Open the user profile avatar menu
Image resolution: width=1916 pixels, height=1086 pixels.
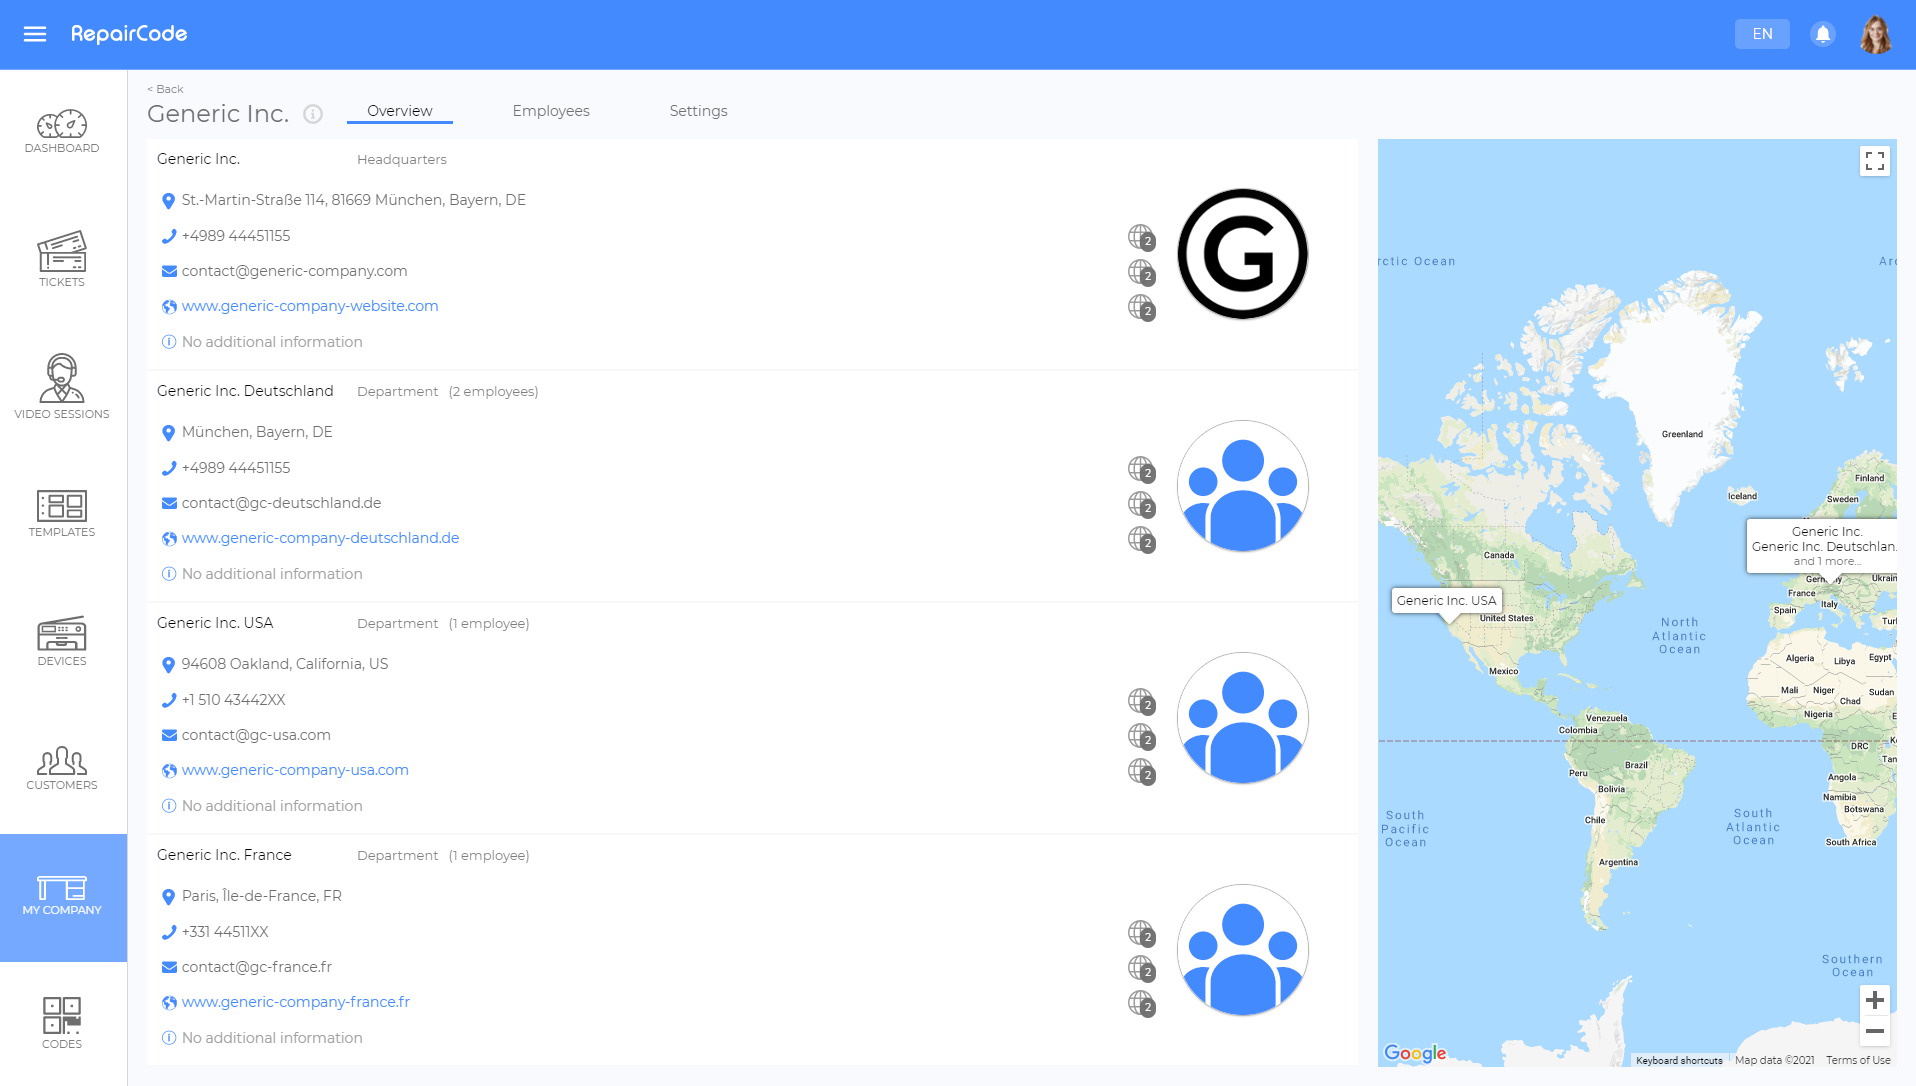coord(1876,34)
